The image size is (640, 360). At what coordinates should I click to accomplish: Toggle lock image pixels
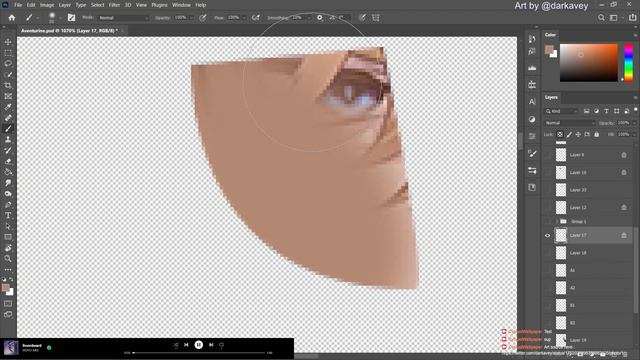(x=569, y=134)
